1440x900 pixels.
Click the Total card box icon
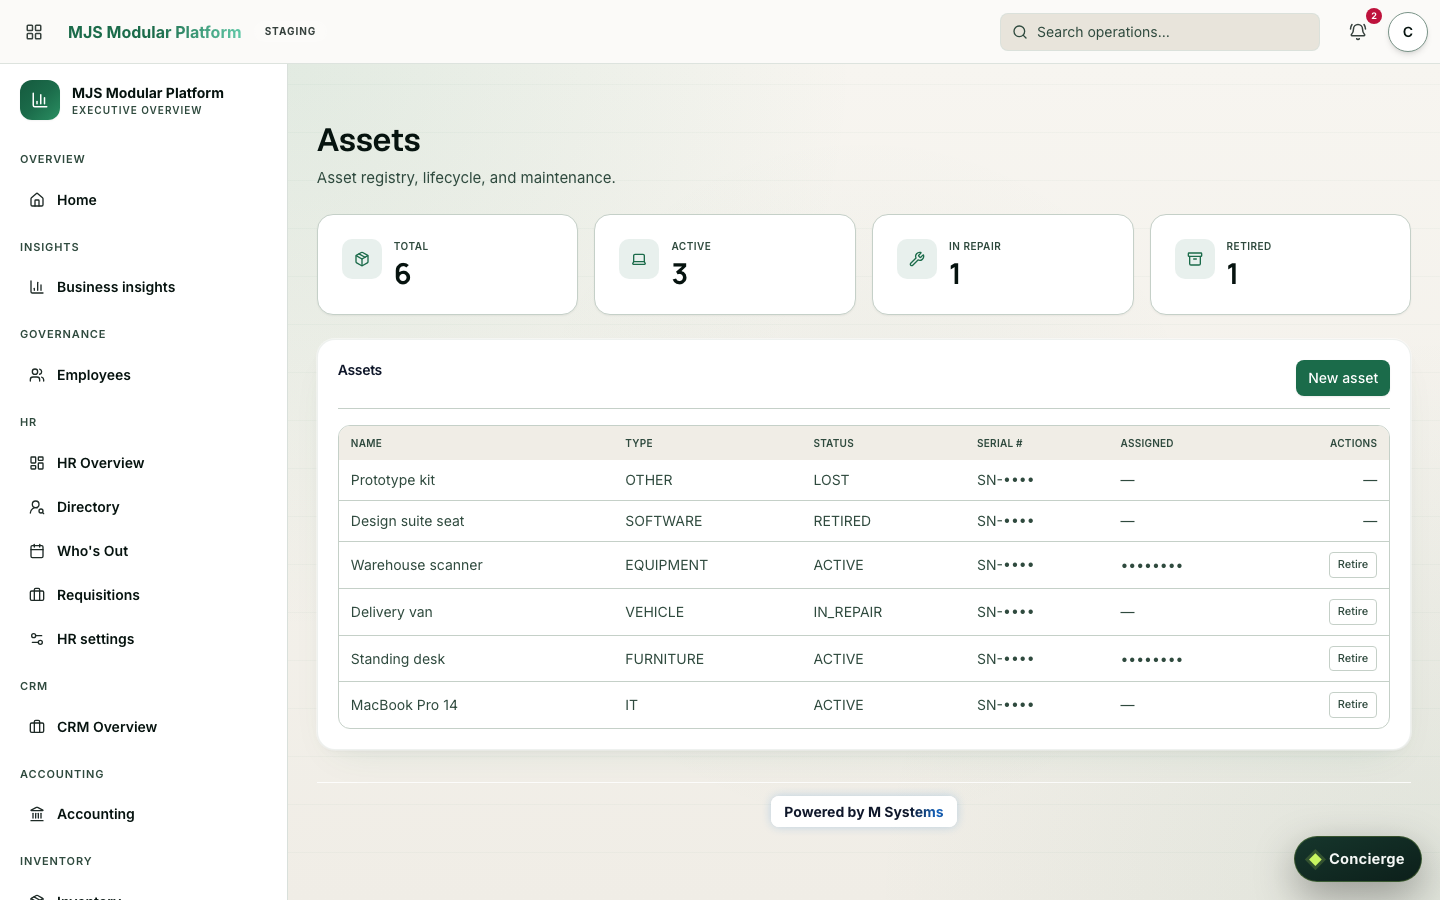click(362, 259)
